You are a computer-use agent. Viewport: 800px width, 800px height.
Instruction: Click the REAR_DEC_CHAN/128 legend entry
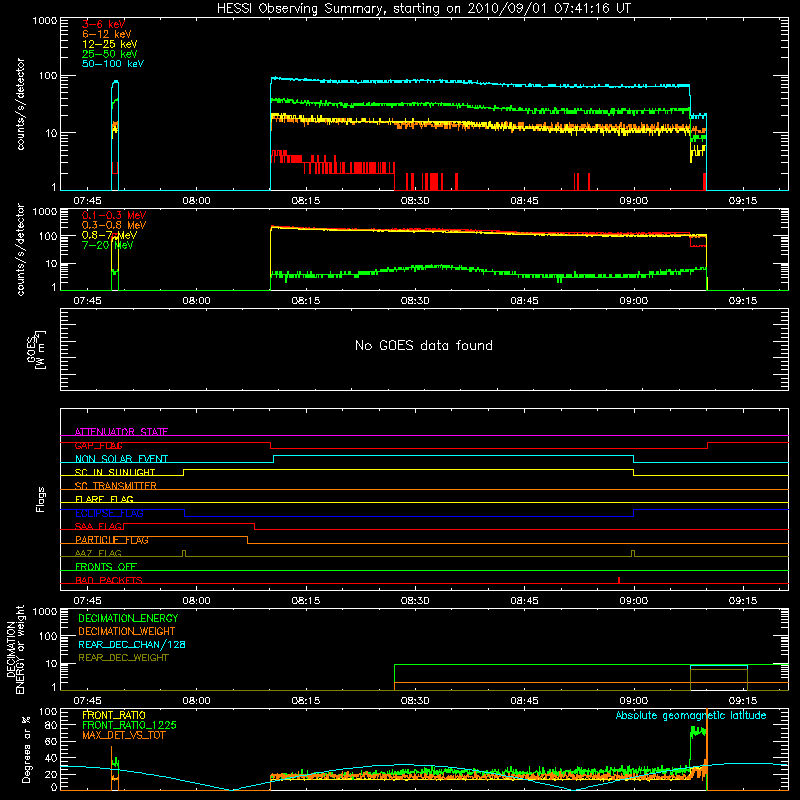pos(132,644)
